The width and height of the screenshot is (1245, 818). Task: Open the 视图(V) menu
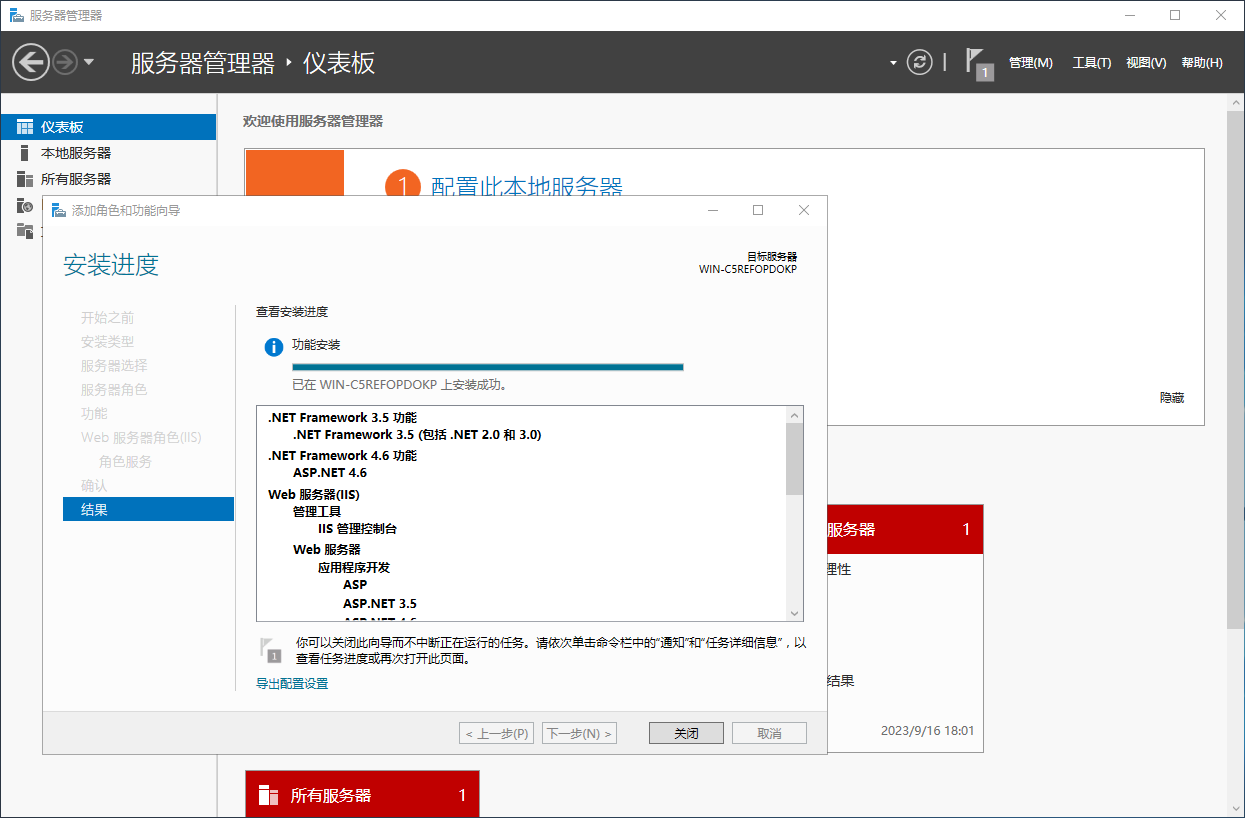[x=1145, y=63]
